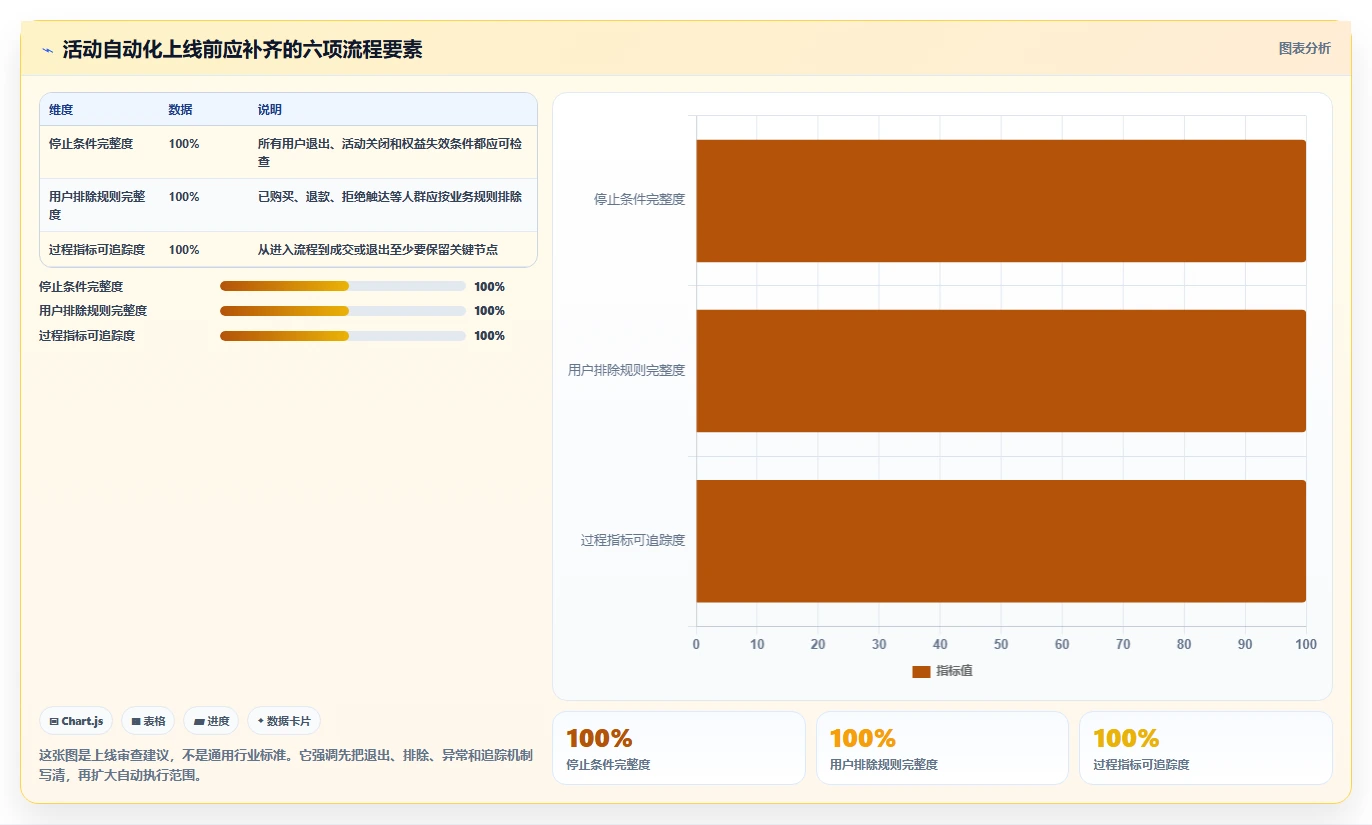
Task: Click the lightning icon beside the page title
Action: click(x=47, y=50)
